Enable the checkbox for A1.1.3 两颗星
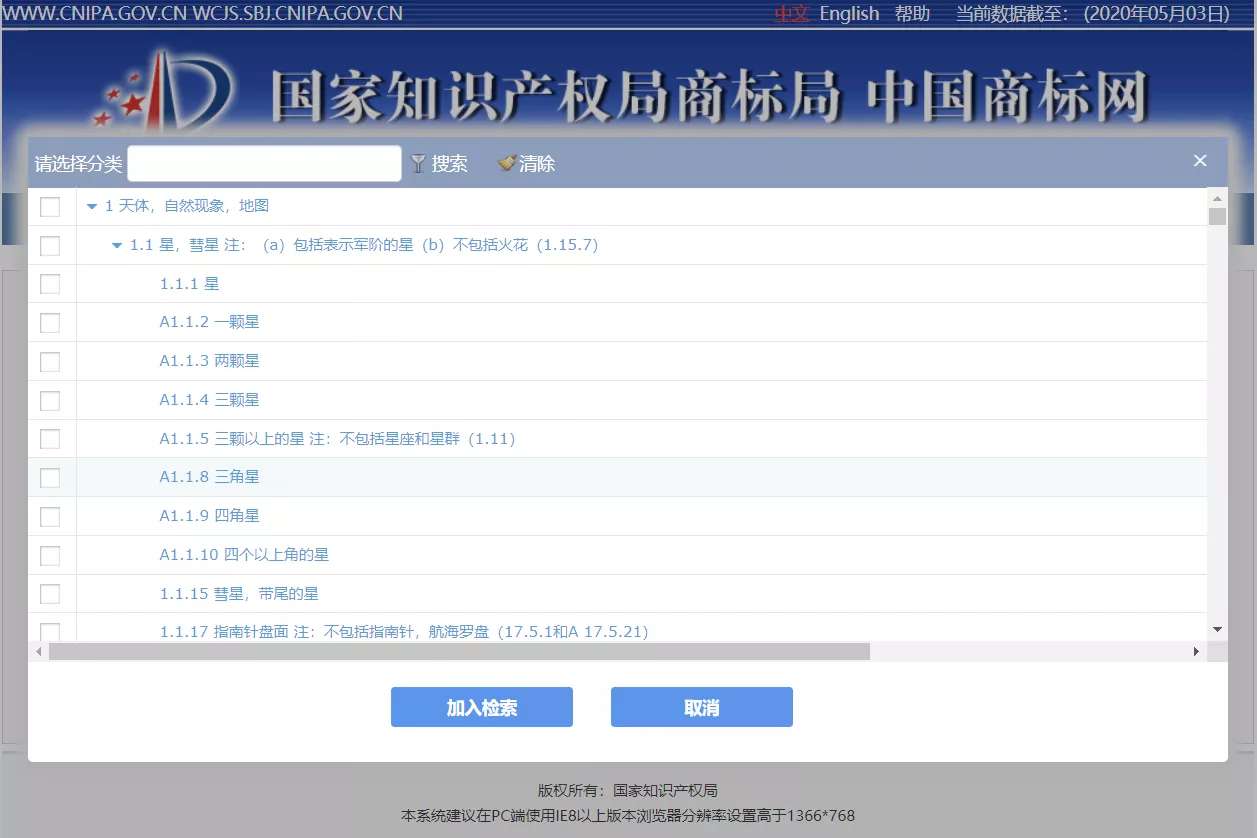 pos(50,362)
